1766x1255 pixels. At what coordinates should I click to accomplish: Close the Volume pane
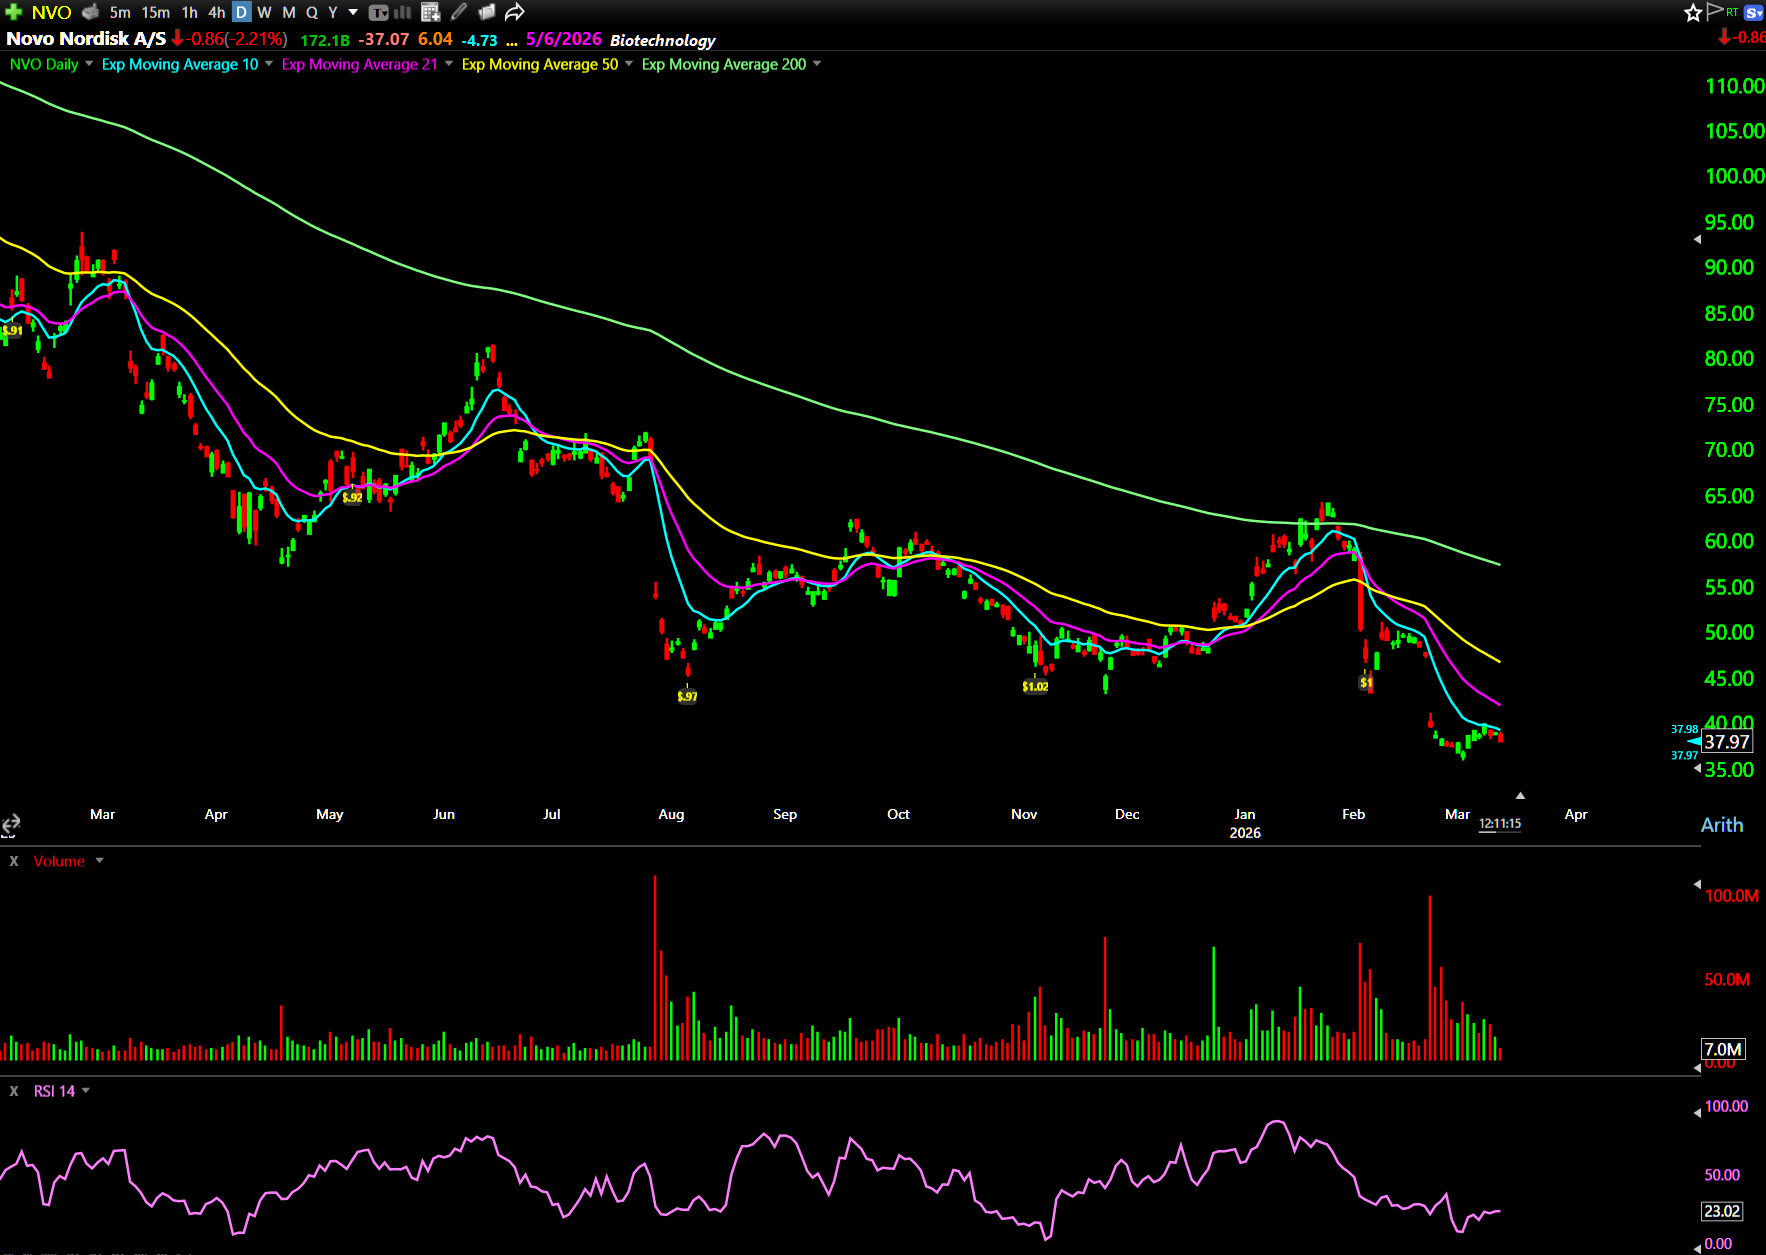(14, 861)
